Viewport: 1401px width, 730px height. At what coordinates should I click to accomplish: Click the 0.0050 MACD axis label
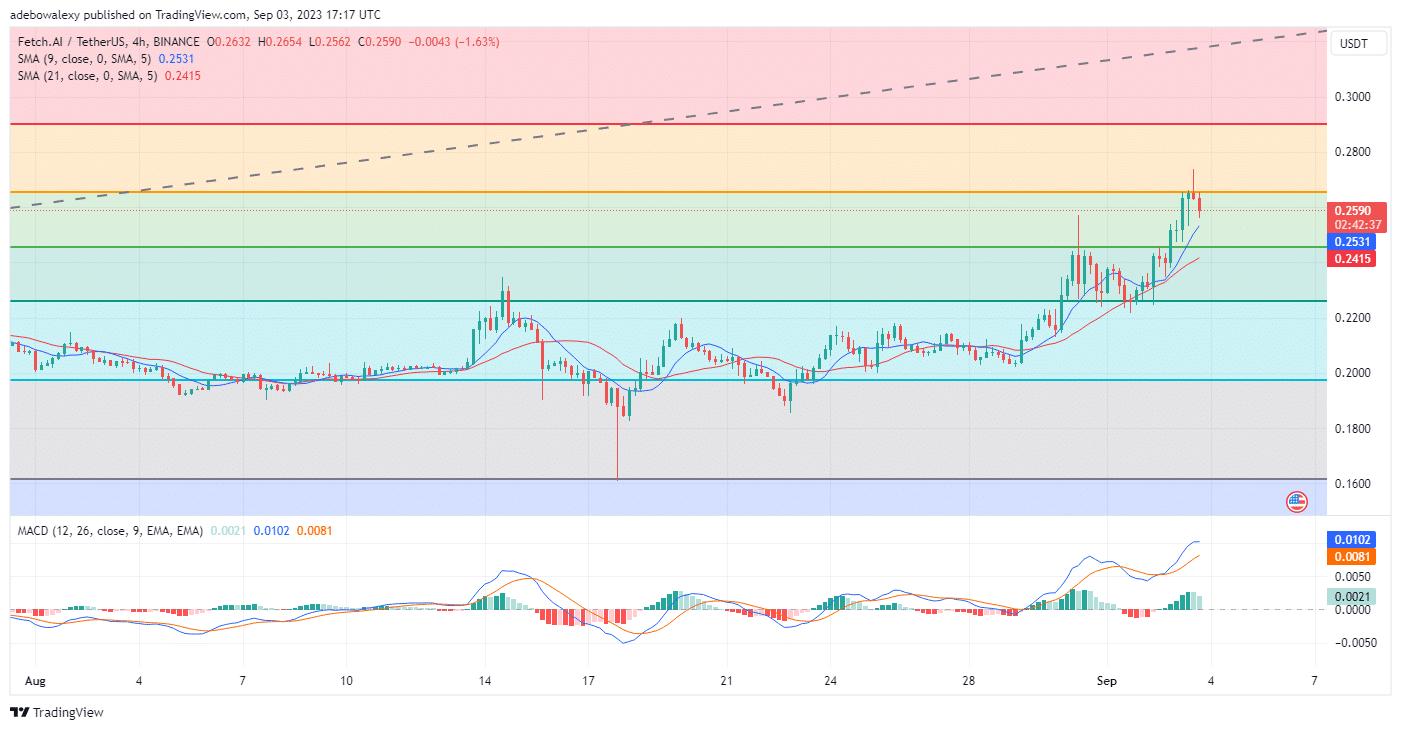pos(1354,577)
